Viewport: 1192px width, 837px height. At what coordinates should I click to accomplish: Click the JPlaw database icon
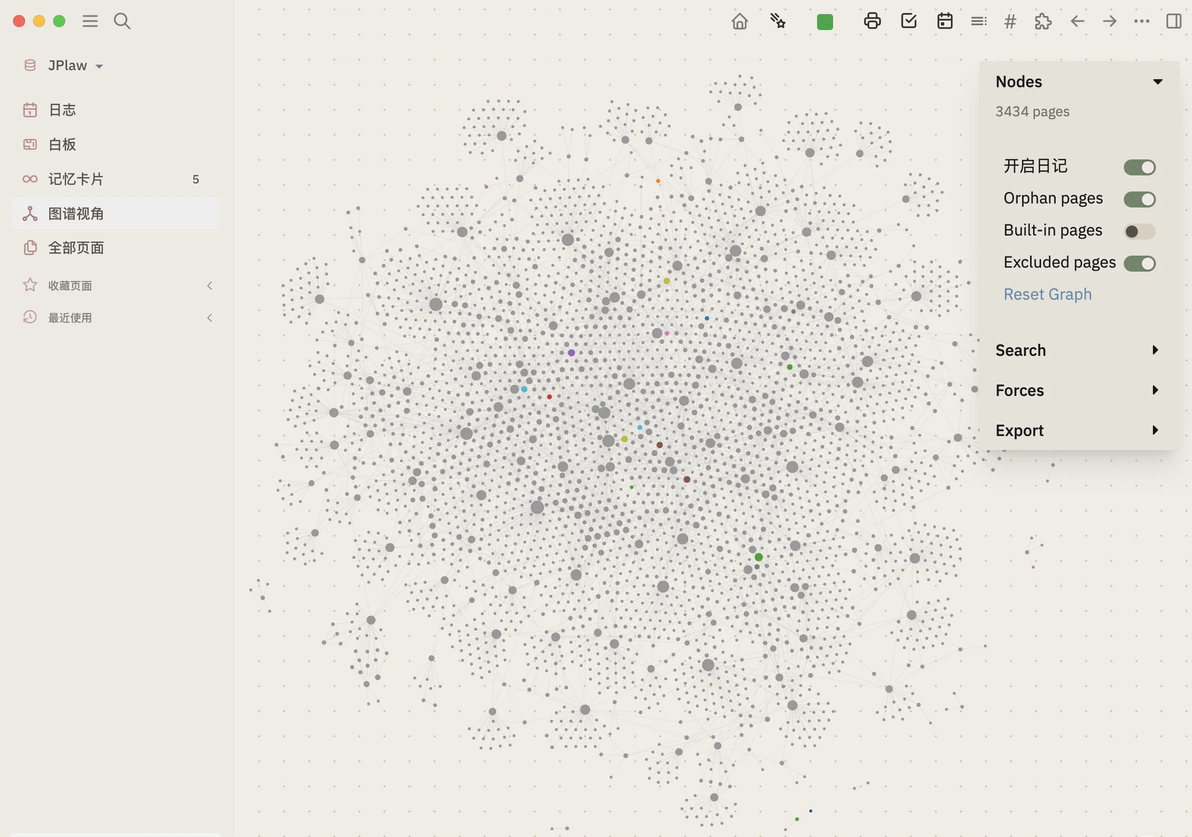[30, 65]
